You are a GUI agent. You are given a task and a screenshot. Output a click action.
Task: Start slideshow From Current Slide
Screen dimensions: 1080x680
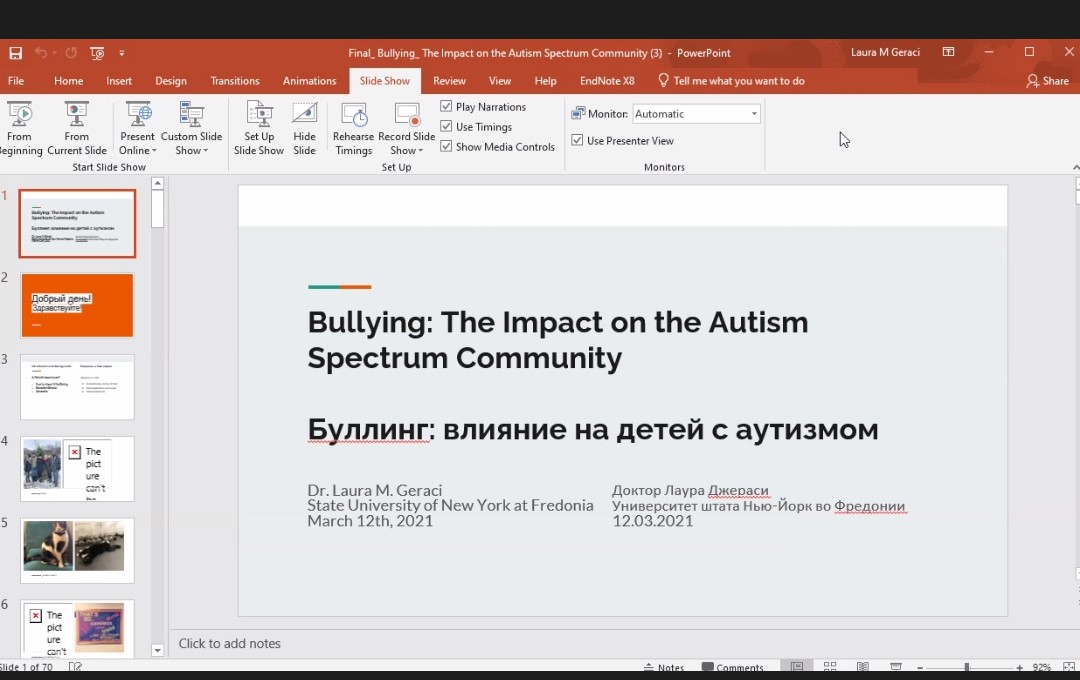[77, 127]
